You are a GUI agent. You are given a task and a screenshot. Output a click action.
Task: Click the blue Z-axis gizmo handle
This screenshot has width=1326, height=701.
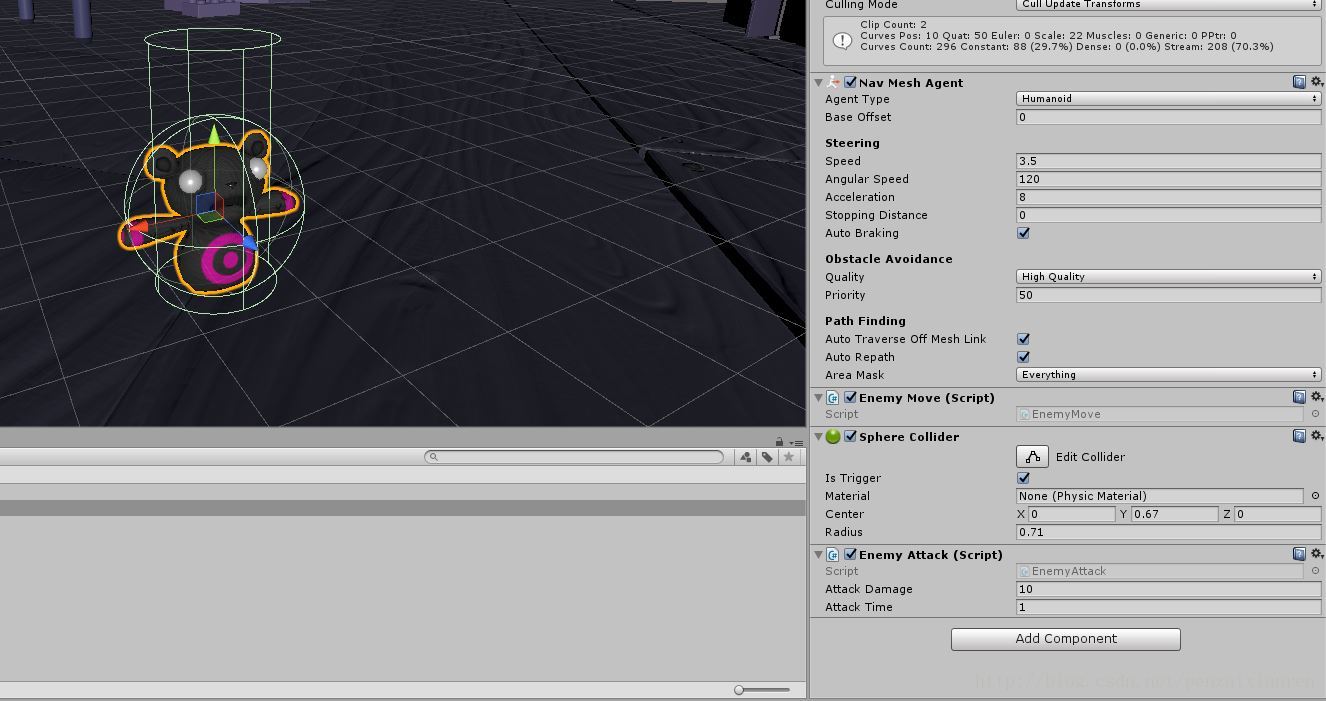click(x=249, y=243)
